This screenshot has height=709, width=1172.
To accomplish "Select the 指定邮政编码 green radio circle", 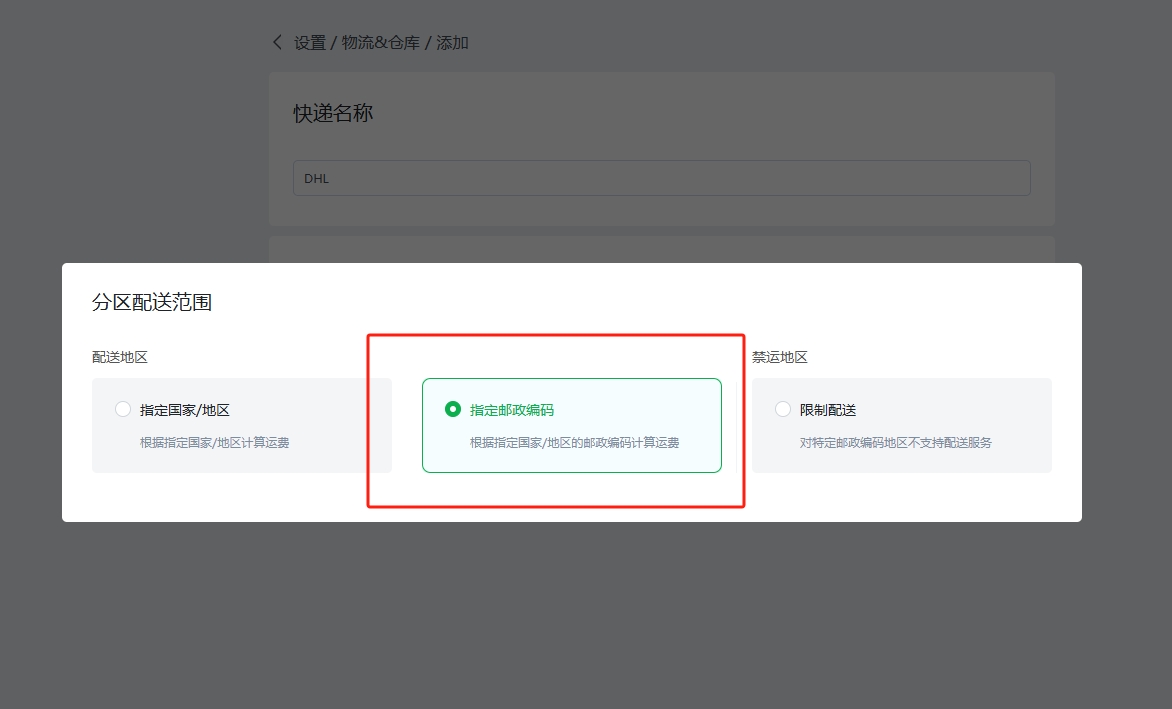I will click(x=453, y=409).
